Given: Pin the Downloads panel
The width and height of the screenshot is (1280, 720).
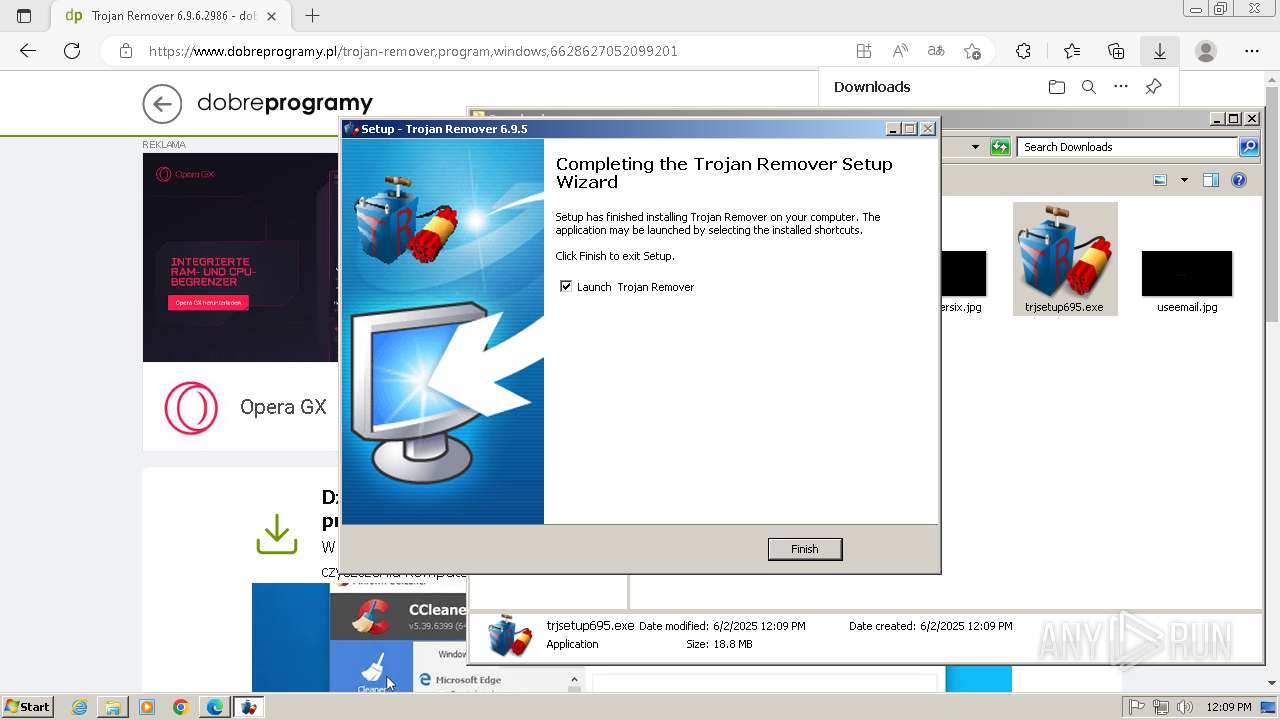Looking at the screenshot, I should coord(1153,87).
